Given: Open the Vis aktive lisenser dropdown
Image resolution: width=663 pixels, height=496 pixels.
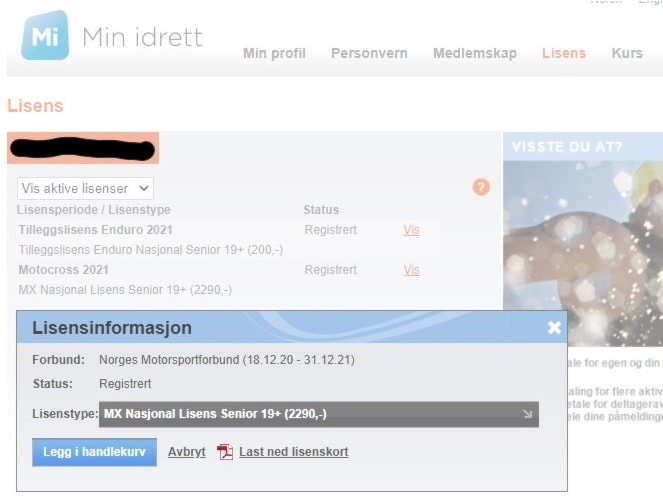Looking at the screenshot, I should coord(86,188).
